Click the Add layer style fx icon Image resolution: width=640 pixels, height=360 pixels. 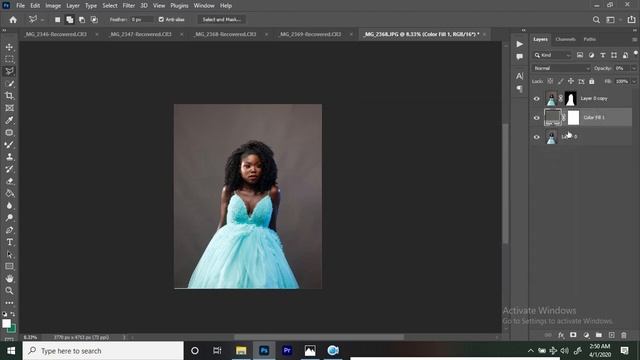pos(561,335)
